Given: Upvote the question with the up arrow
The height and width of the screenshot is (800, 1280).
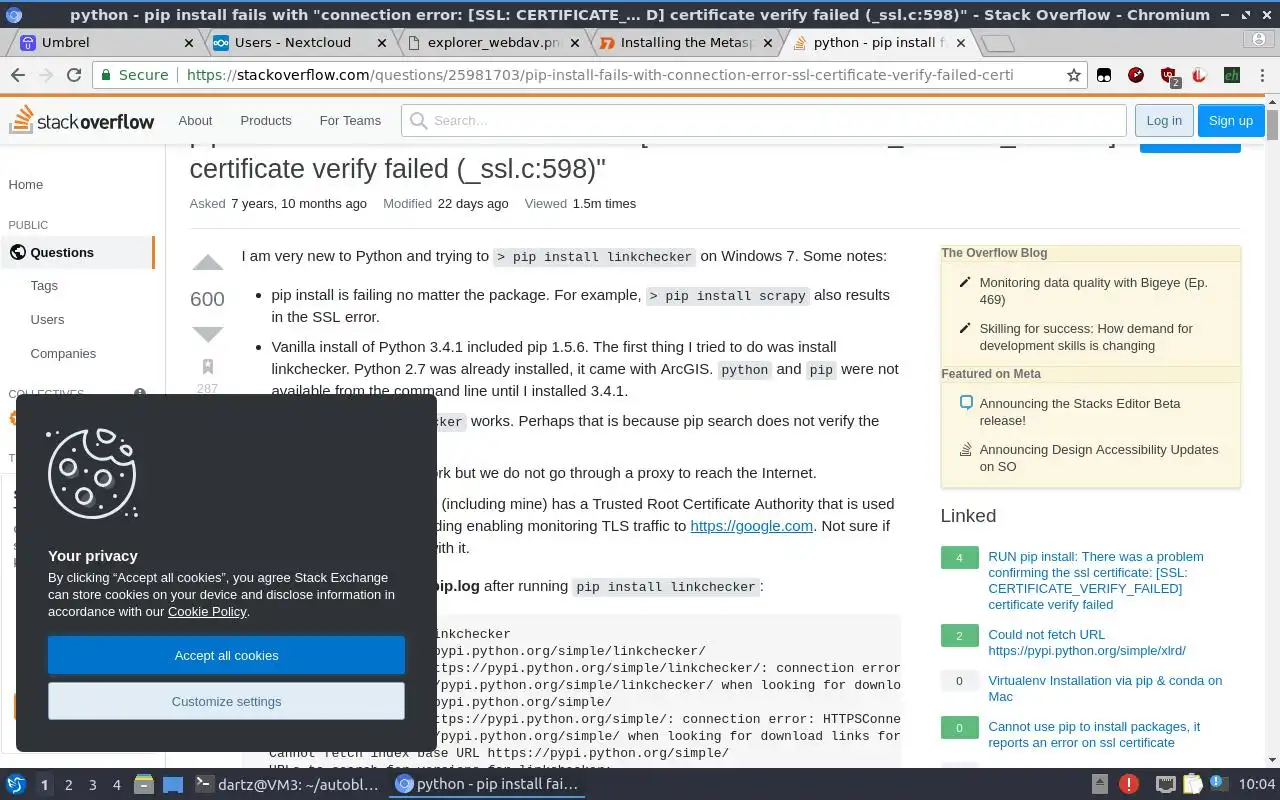Looking at the screenshot, I should tap(207, 263).
